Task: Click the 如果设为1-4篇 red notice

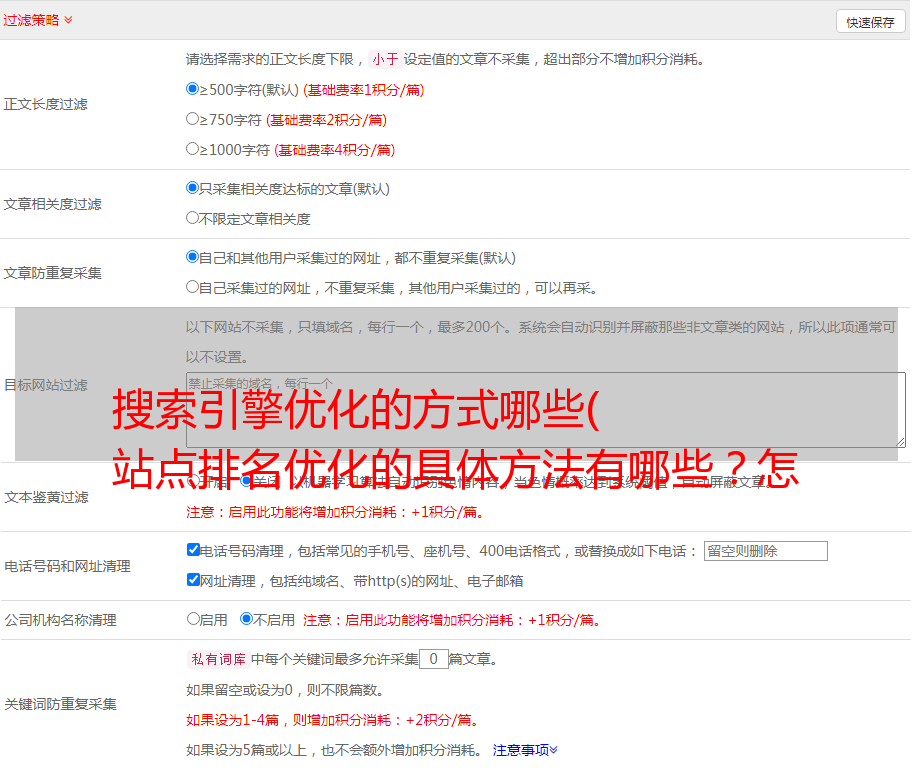Action: (x=334, y=720)
